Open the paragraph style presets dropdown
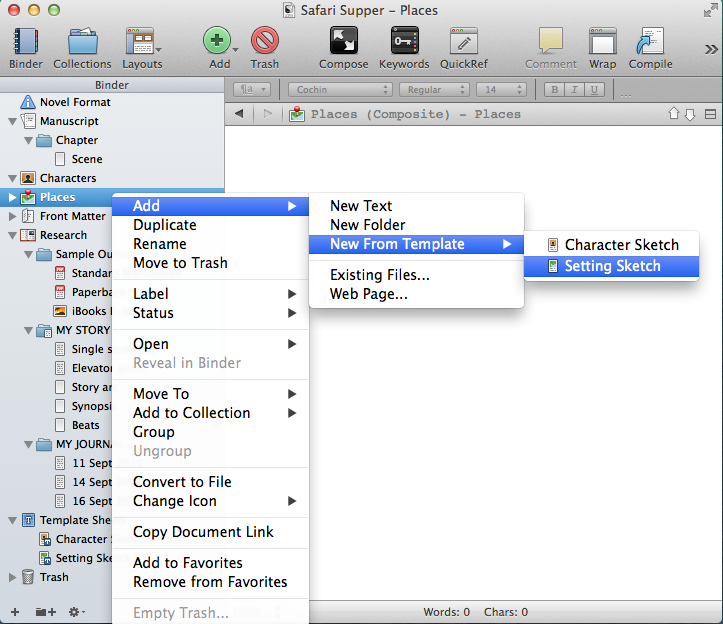Viewport: 723px width, 624px height. coord(252,89)
